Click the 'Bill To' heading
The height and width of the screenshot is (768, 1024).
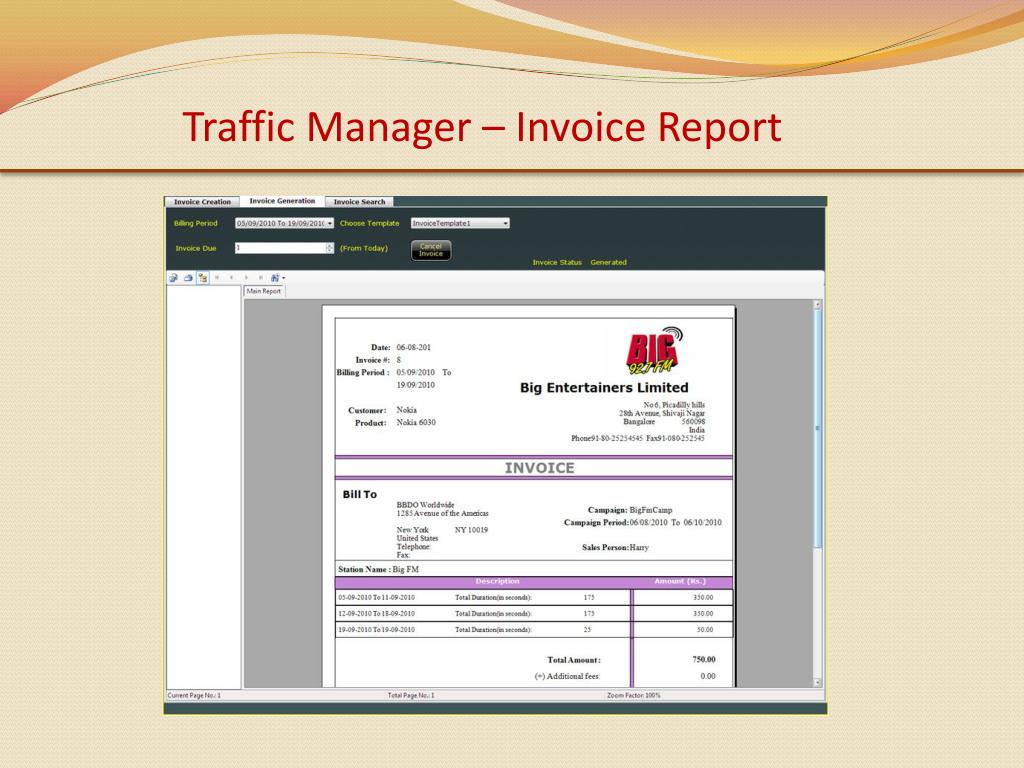pos(360,494)
